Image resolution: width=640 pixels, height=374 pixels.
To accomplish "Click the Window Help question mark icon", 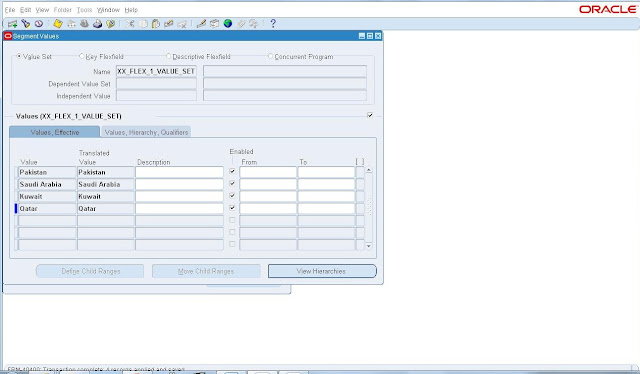I will coord(273,24).
